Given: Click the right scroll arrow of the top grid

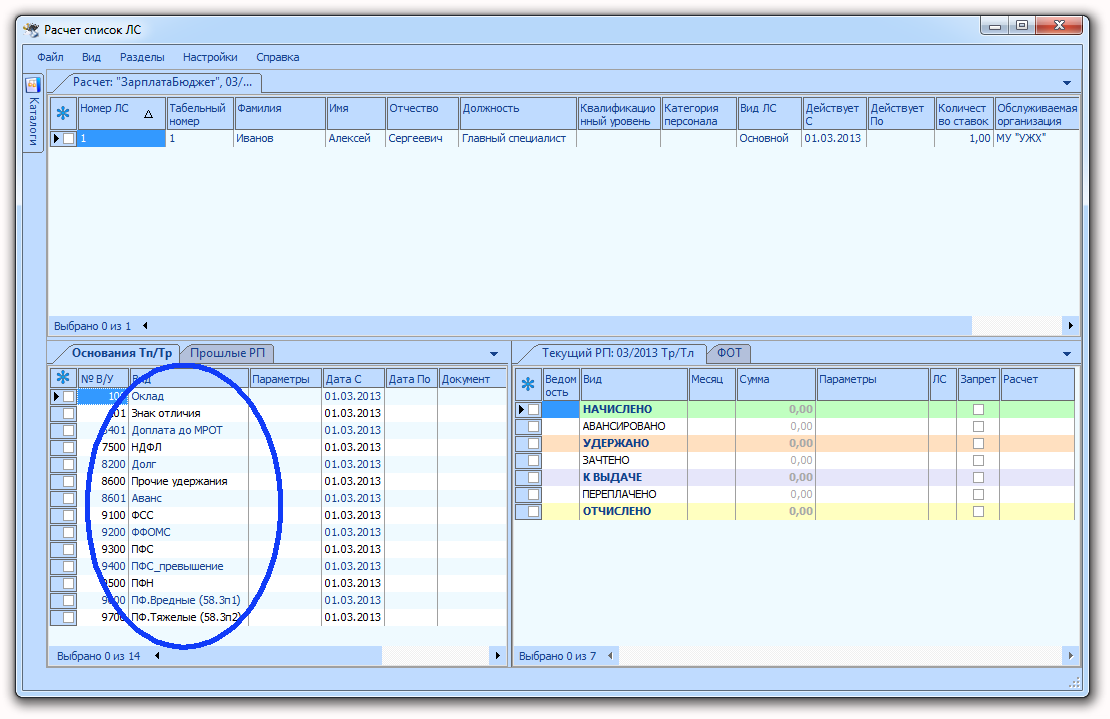Looking at the screenshot, I should (1070, 326).
